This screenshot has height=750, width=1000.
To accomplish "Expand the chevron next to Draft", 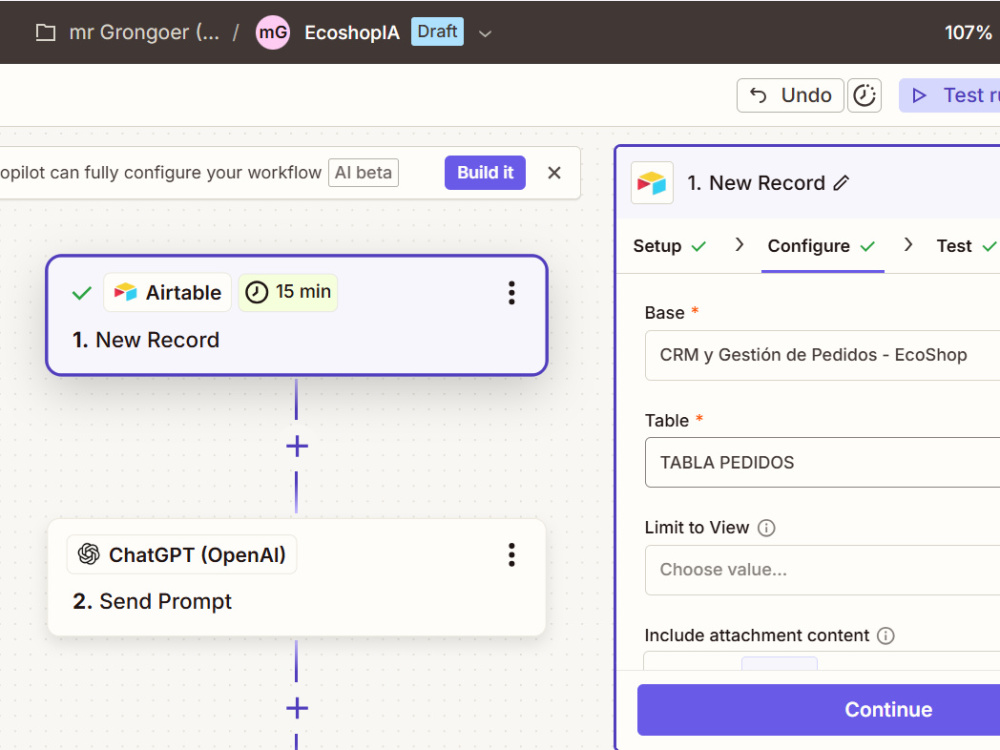I will (485, 33).
